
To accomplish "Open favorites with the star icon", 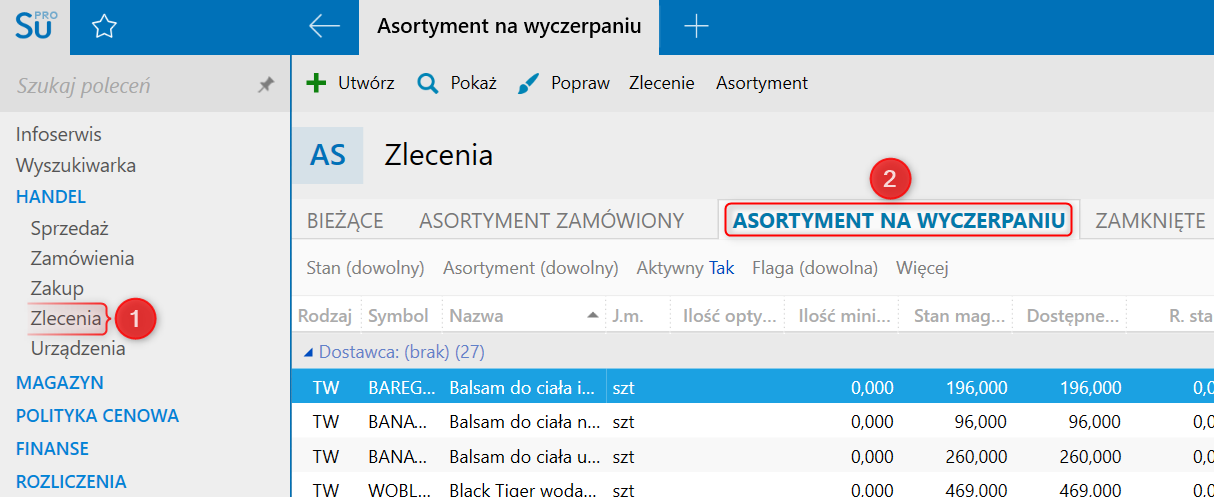I will [104, 27].
